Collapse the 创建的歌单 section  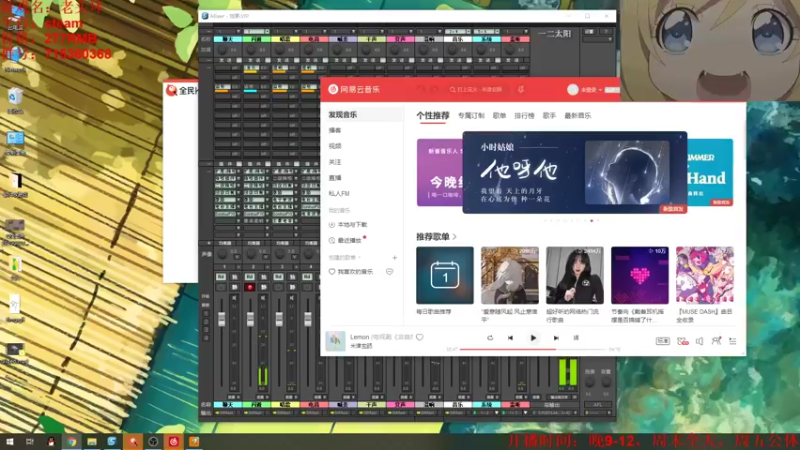click(x=344, y=258)
